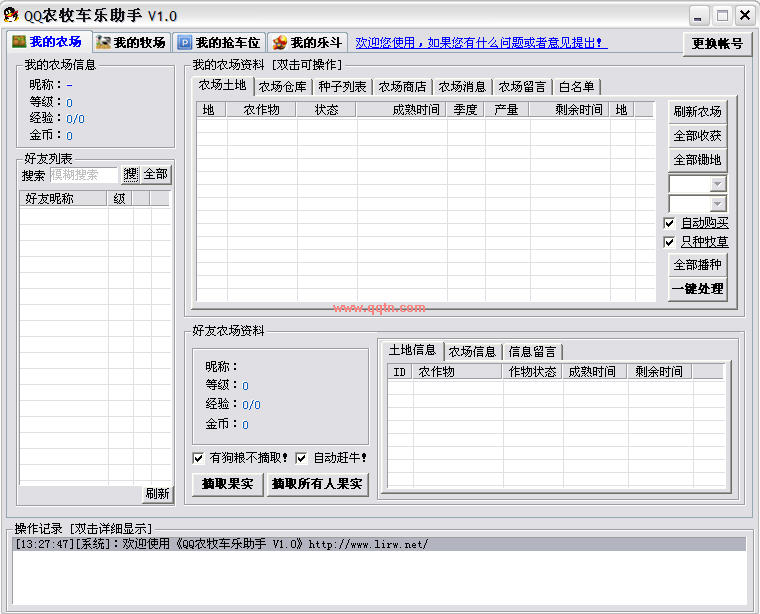Screen dimensions: 760x614
Task: Click the 农作物 column header in farm table
Action: (261, 110)
